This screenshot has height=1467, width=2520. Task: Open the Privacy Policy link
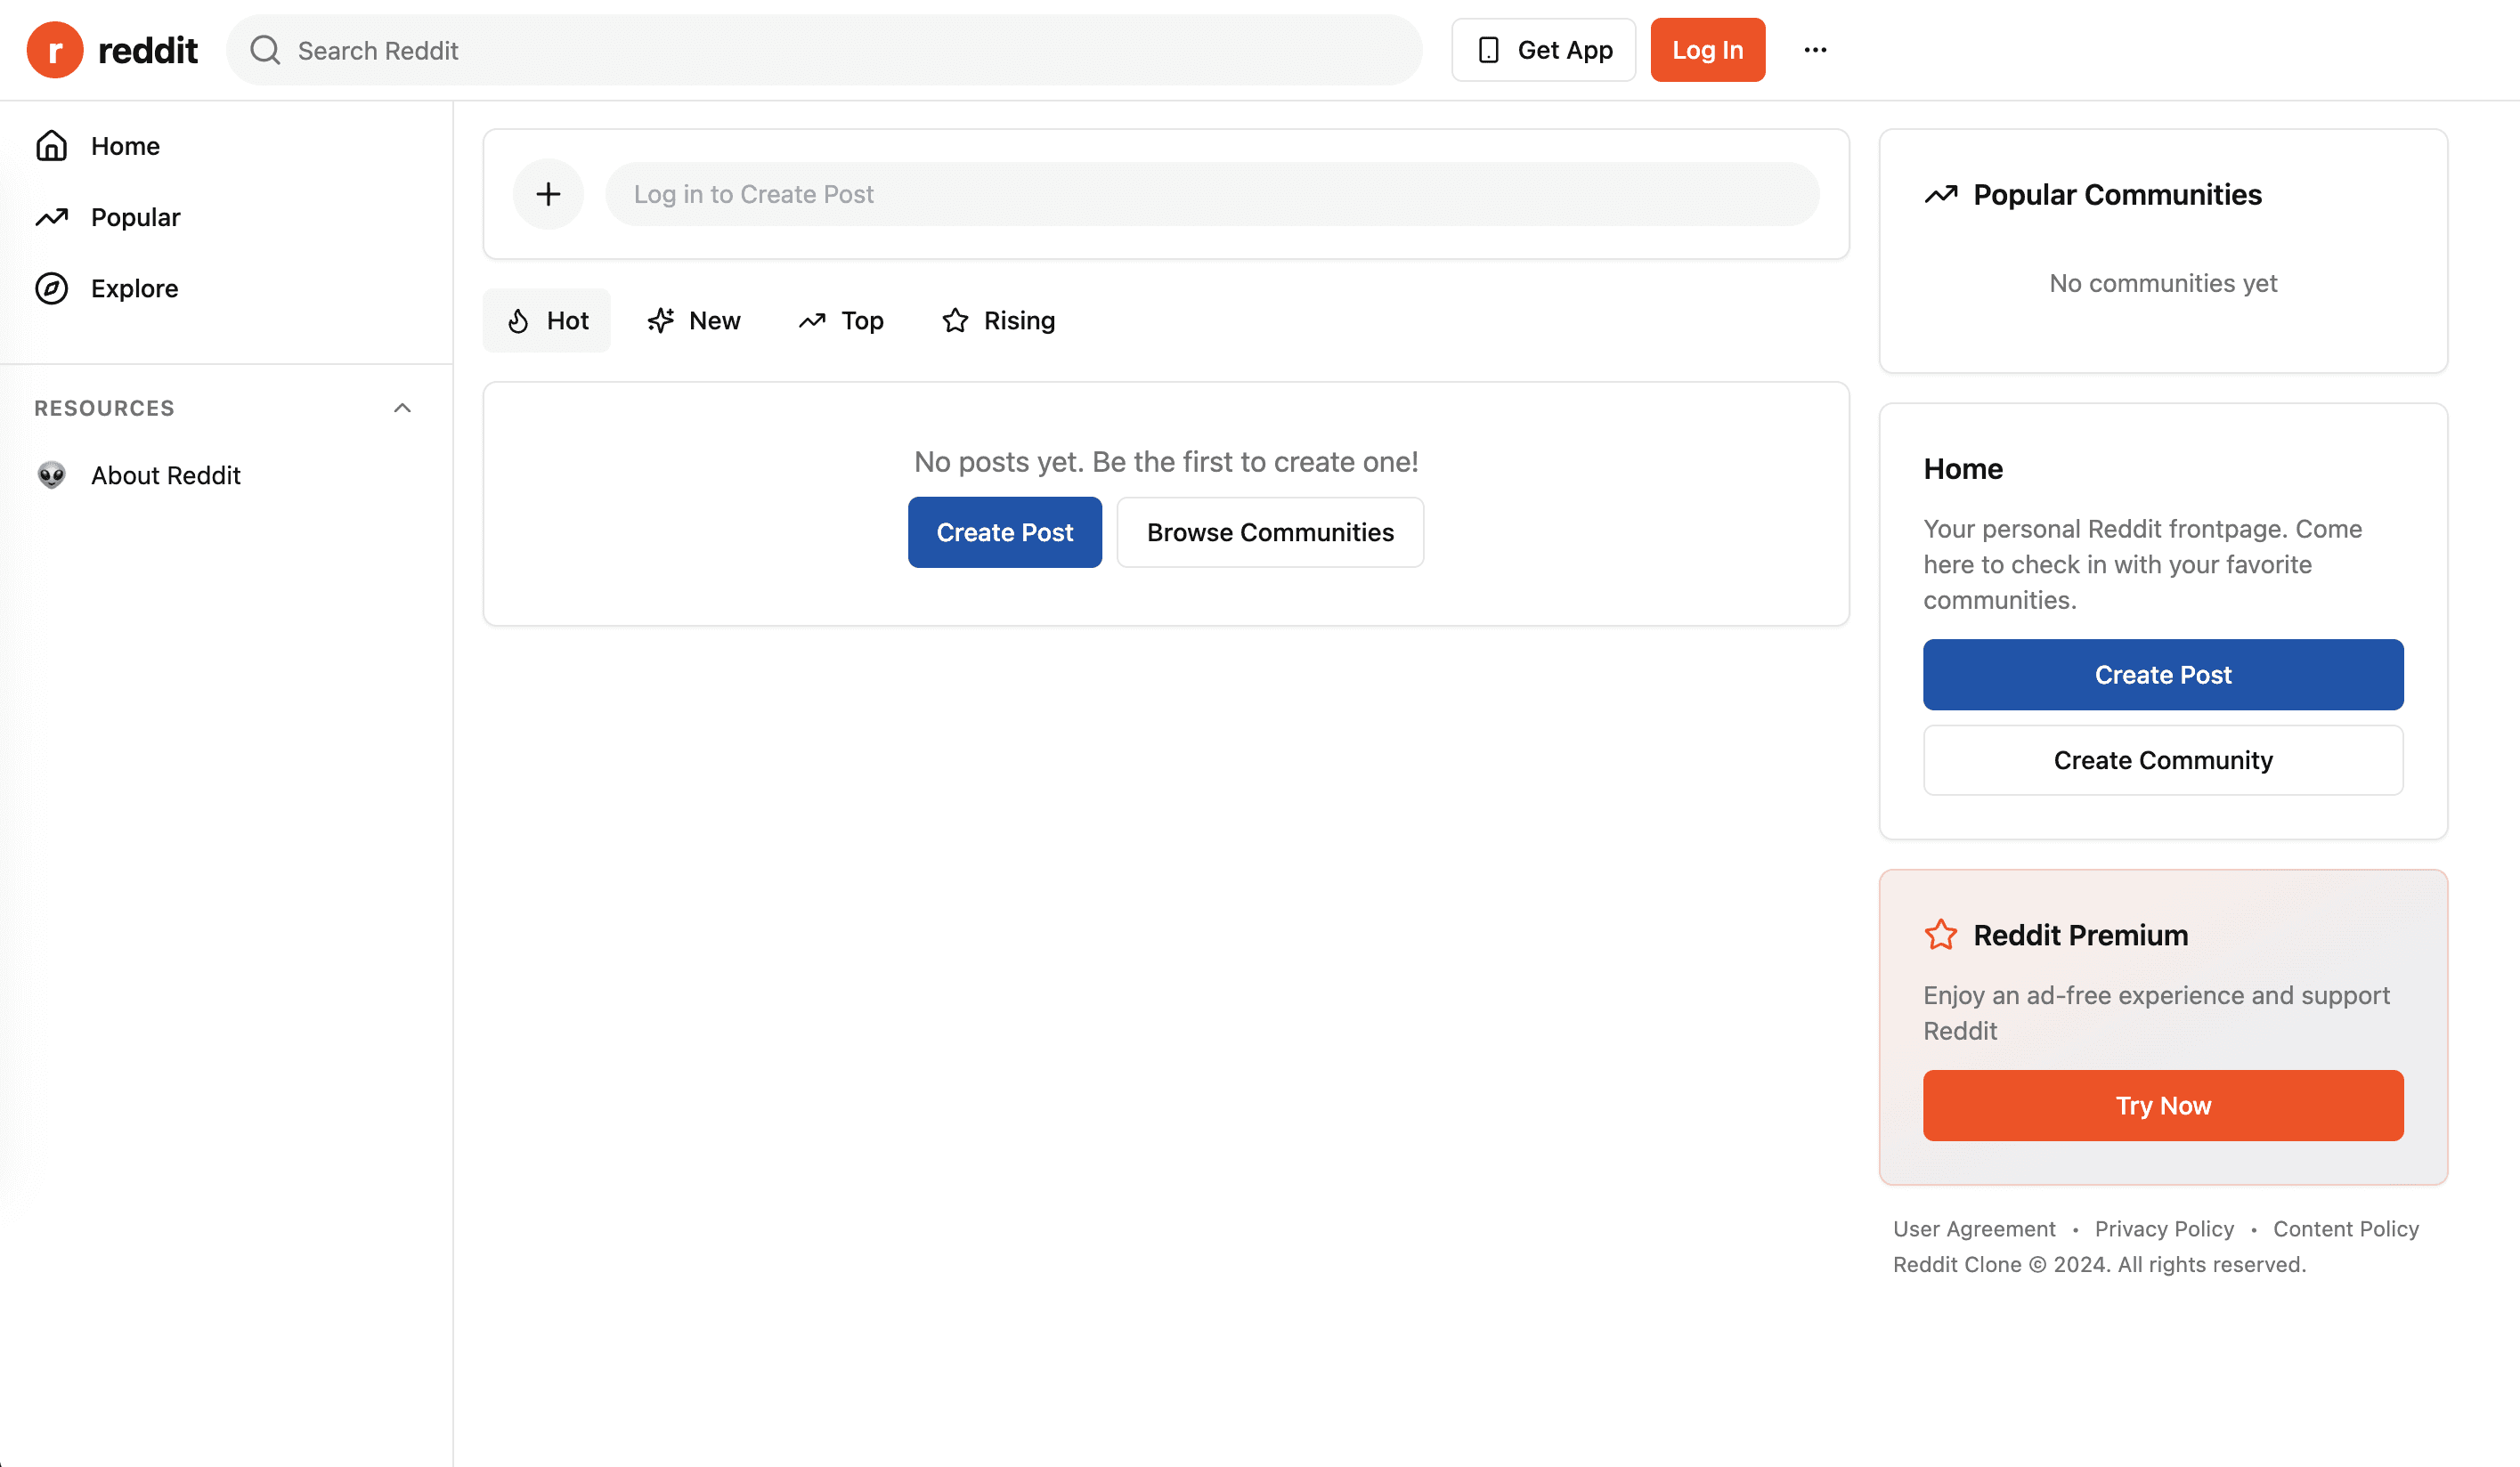coord(2164,1229)
